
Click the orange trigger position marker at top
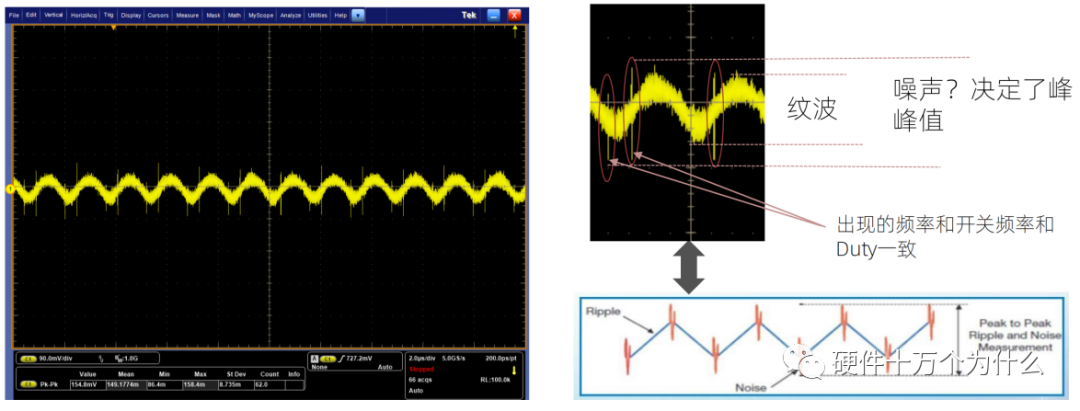pos(114,28)
